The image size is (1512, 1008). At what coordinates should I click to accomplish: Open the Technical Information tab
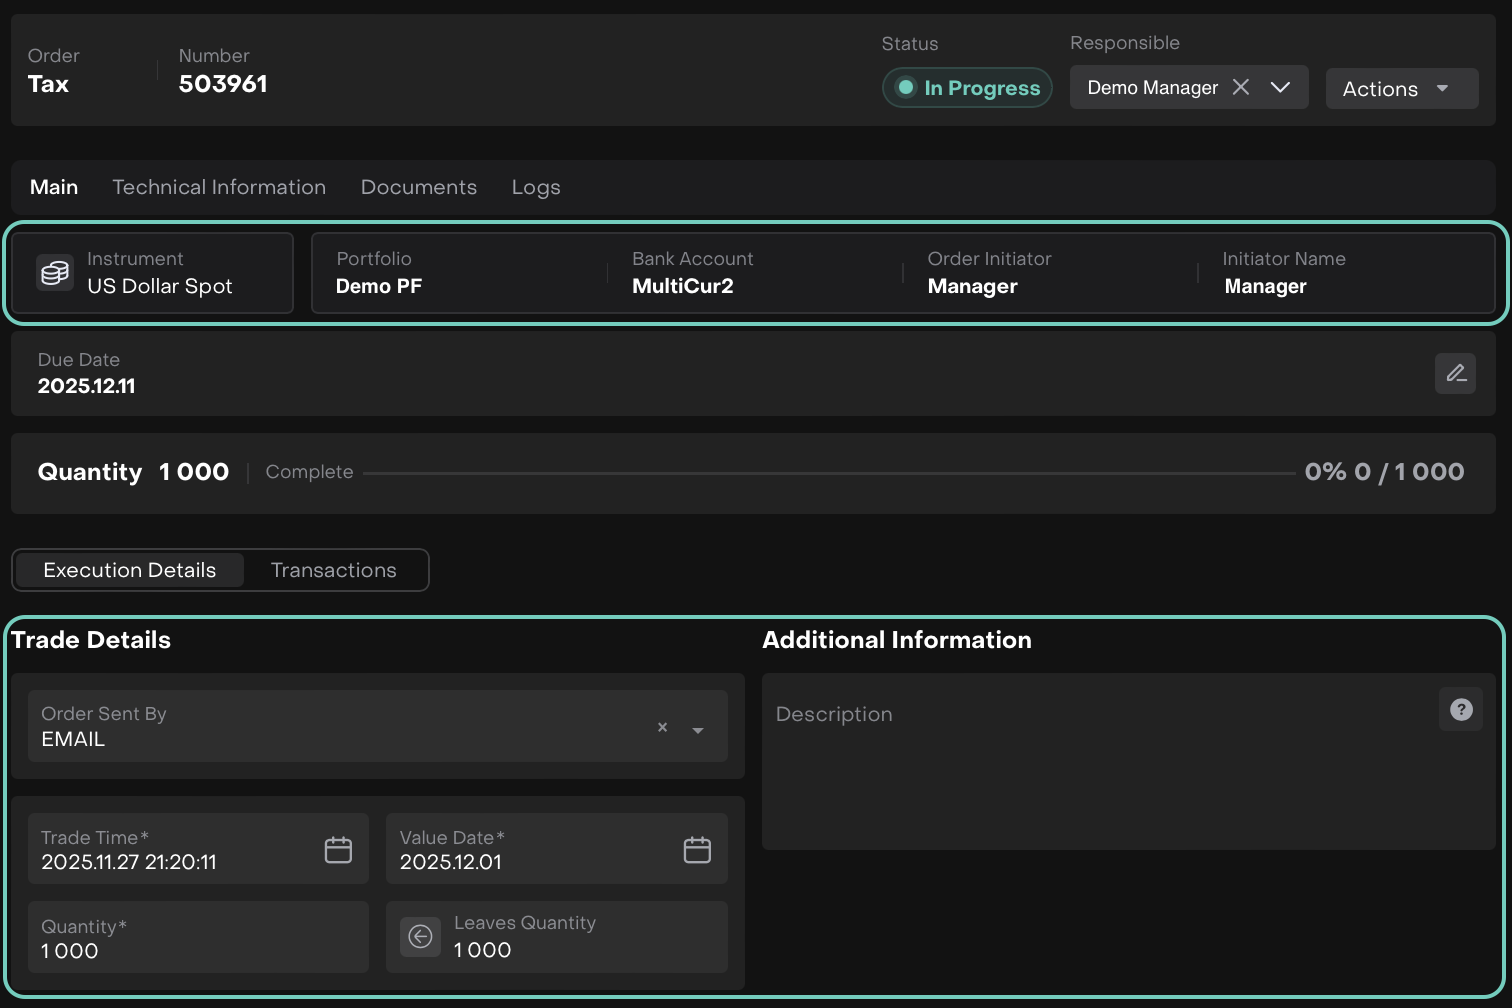tap(219, 187)
